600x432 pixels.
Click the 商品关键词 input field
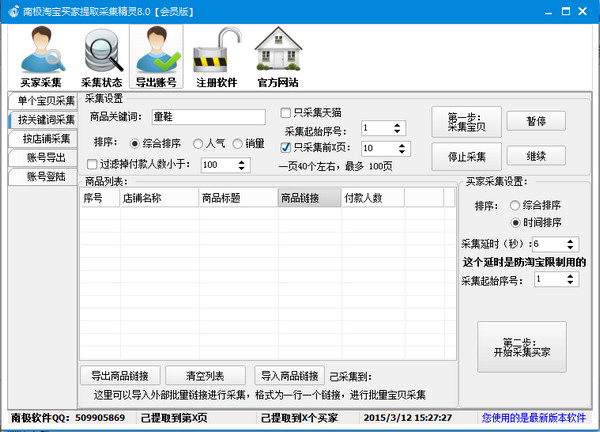[210, 117]
